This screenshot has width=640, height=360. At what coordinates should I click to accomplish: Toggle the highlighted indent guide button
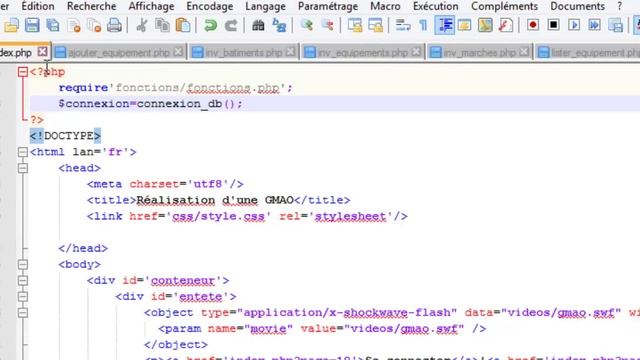click(444, 25)
